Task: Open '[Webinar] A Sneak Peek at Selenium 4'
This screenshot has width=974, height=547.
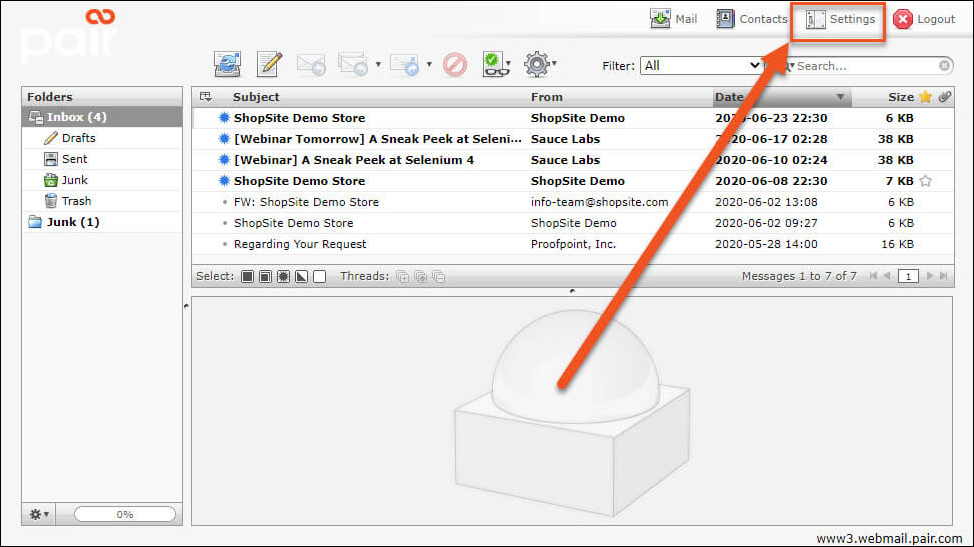Action: 573,160
